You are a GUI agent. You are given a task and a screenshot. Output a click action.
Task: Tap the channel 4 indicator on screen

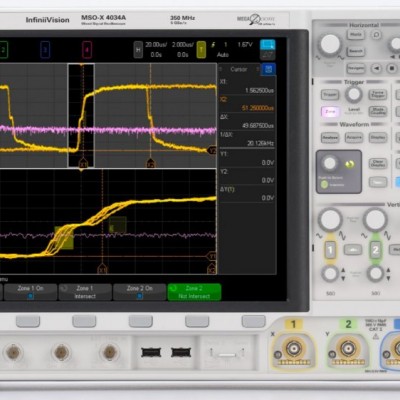(x=87, y=50)
